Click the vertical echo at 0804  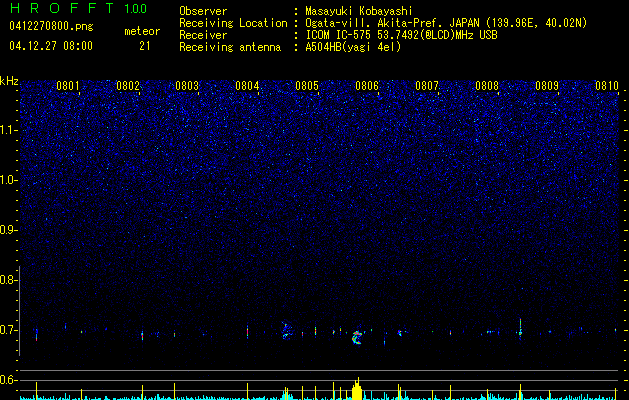point(248,332)
